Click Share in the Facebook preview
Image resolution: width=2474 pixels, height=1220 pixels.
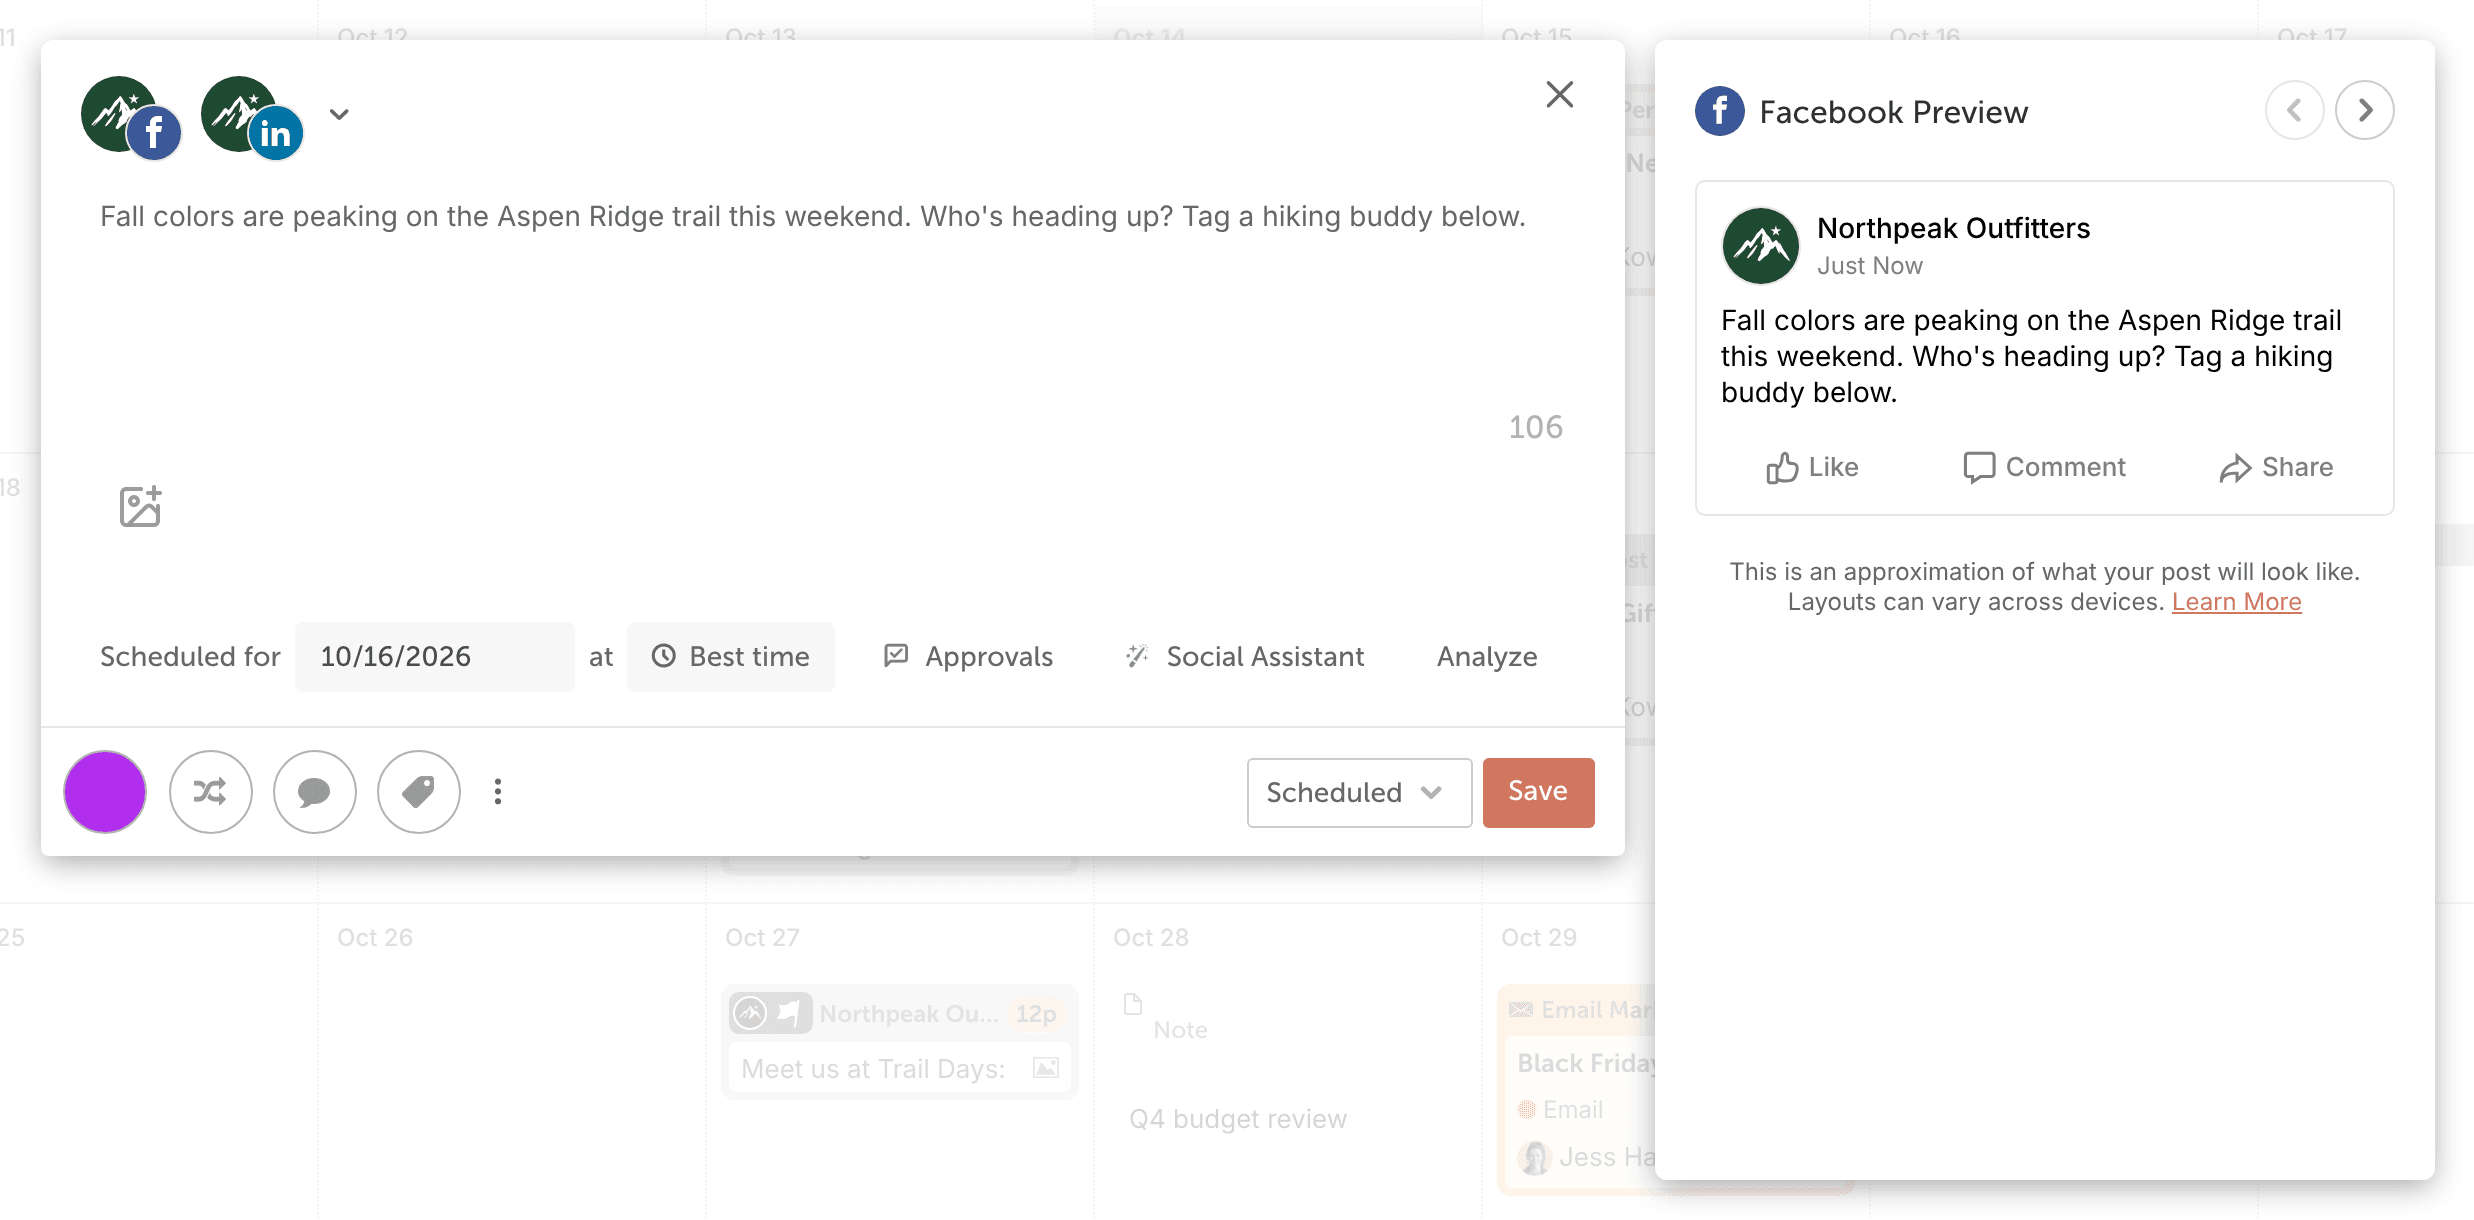(x=2276, y=468)
